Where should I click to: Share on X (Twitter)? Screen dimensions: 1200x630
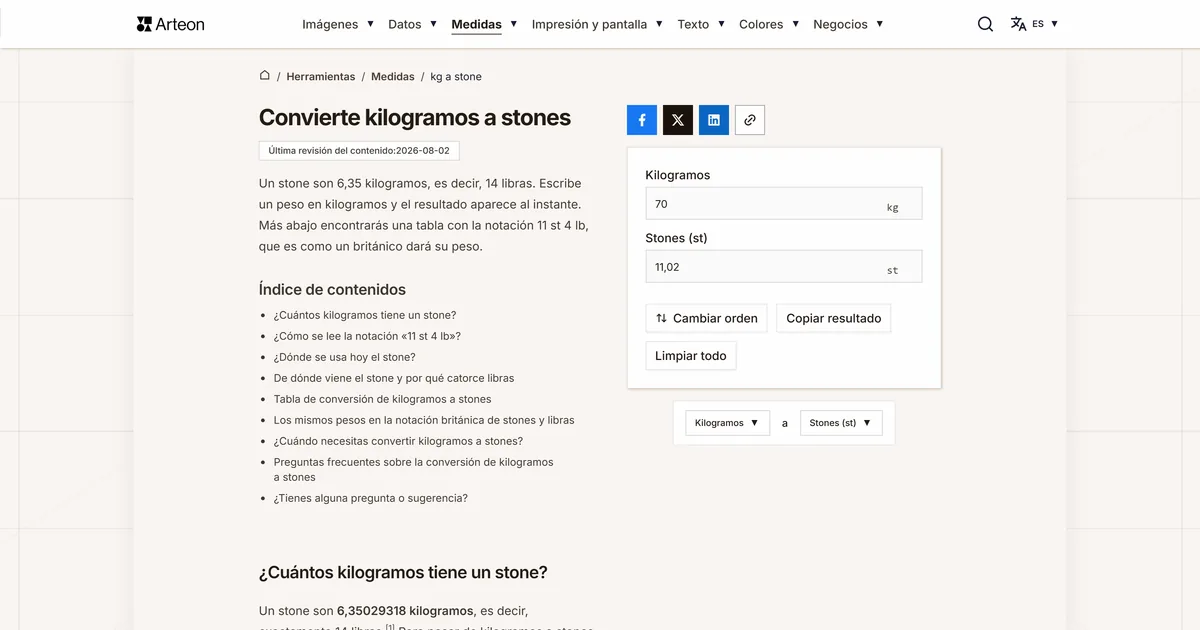point(678,120)
